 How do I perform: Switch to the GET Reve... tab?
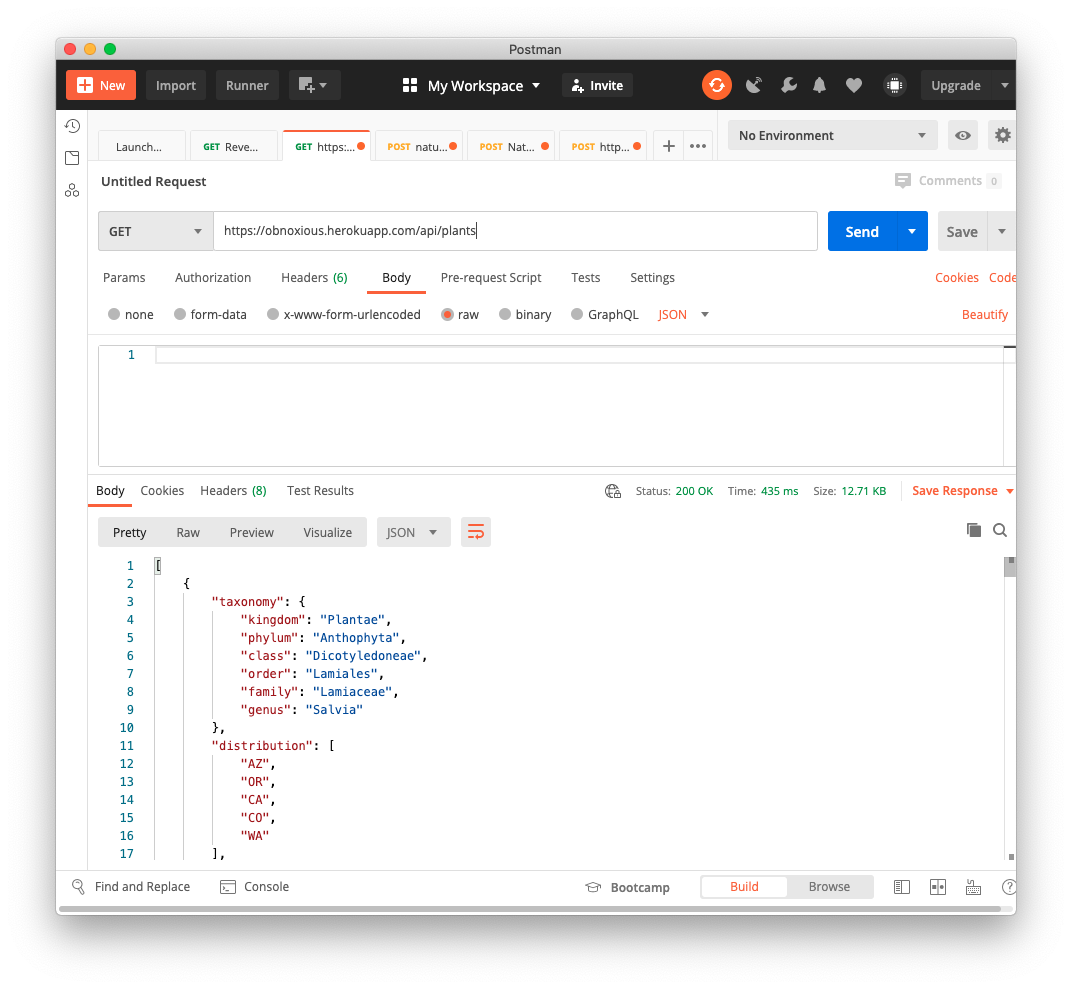pyautogui.click(x=233, y=146)
